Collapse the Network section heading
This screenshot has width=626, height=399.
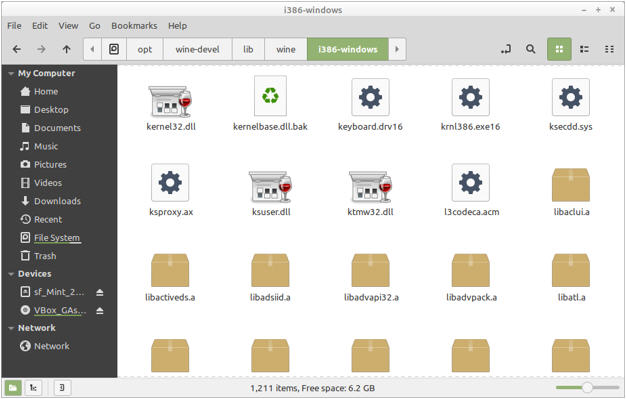(11, 328)
